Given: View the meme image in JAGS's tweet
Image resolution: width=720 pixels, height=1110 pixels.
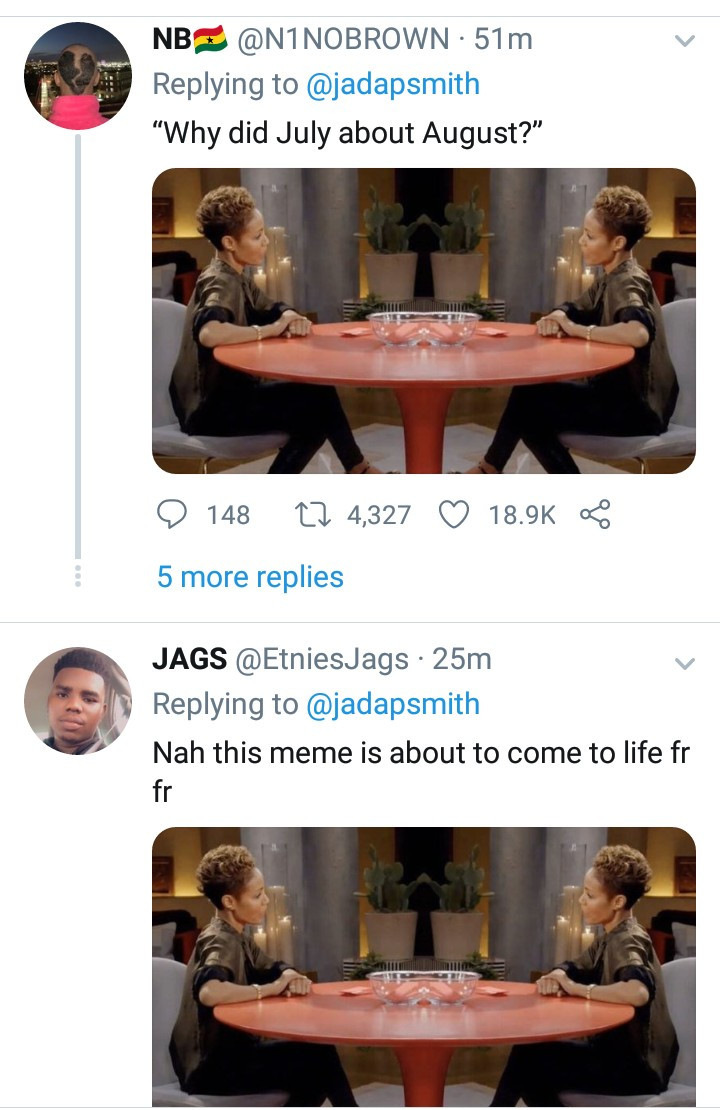Looking at the screenshot, I should pos(424,965).
